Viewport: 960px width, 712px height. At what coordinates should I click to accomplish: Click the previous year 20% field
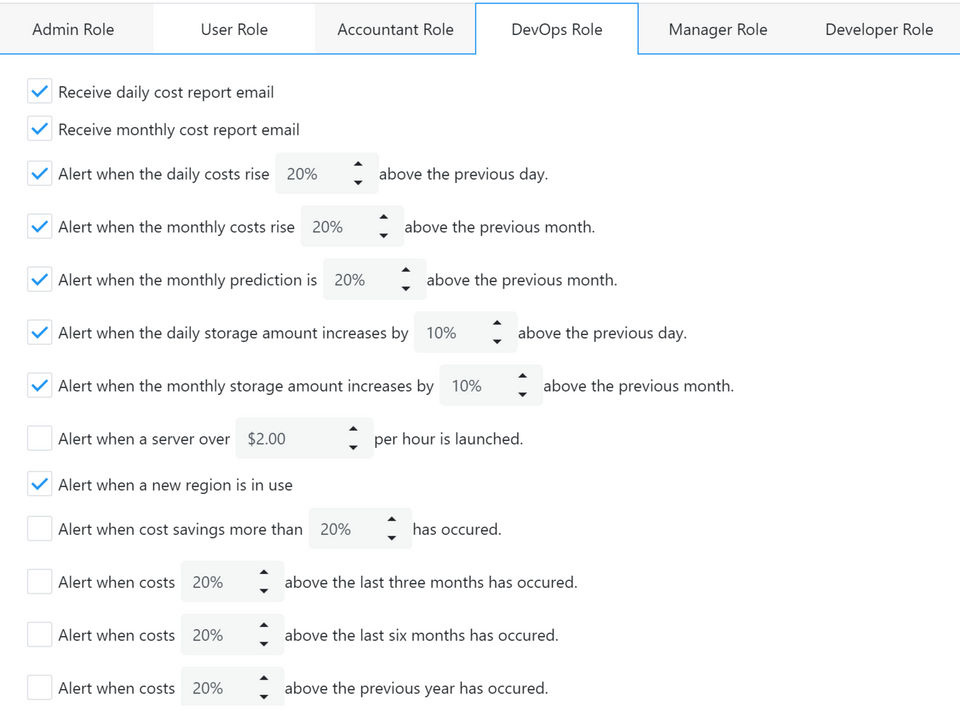point(232,688)
